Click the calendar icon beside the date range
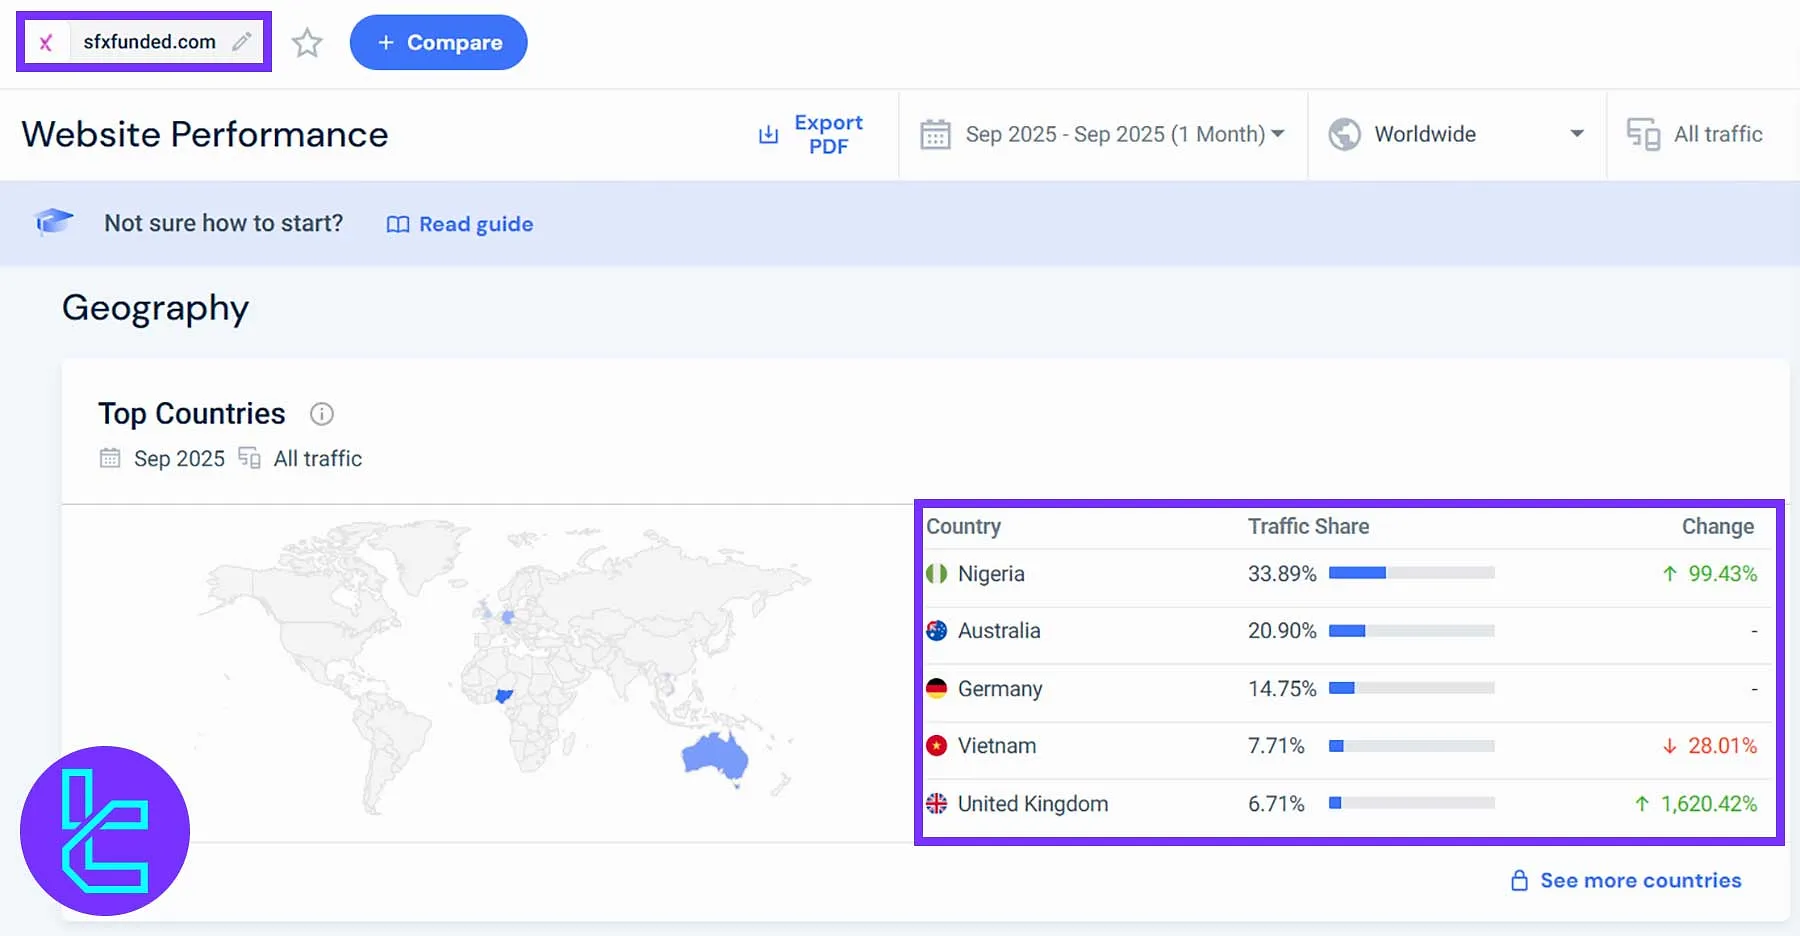 [x=936, y=133]
